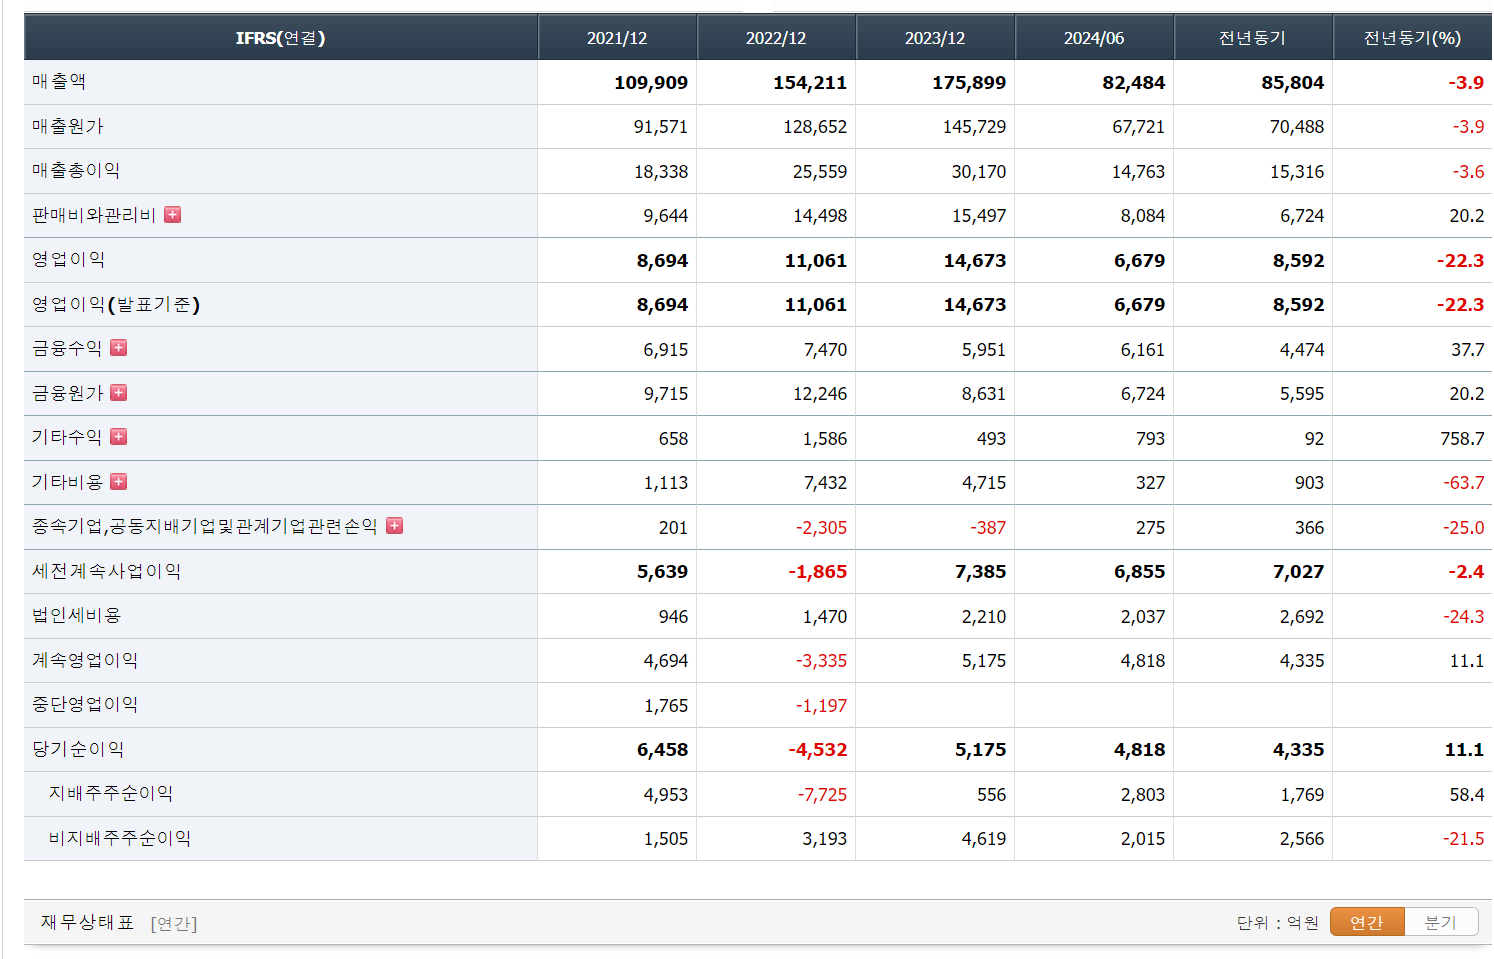Click the 당기순이익 row label

point(78,749)
